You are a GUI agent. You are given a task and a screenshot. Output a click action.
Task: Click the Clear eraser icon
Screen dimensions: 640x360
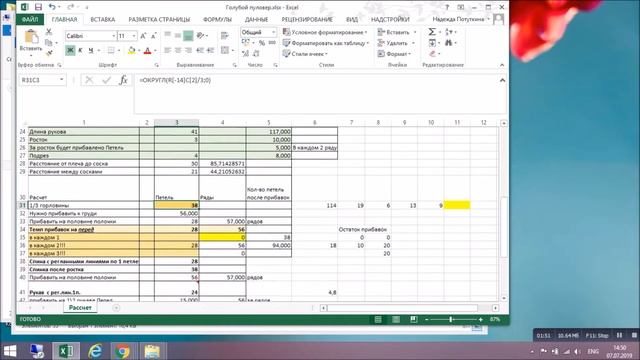click(x=432, y=54)
